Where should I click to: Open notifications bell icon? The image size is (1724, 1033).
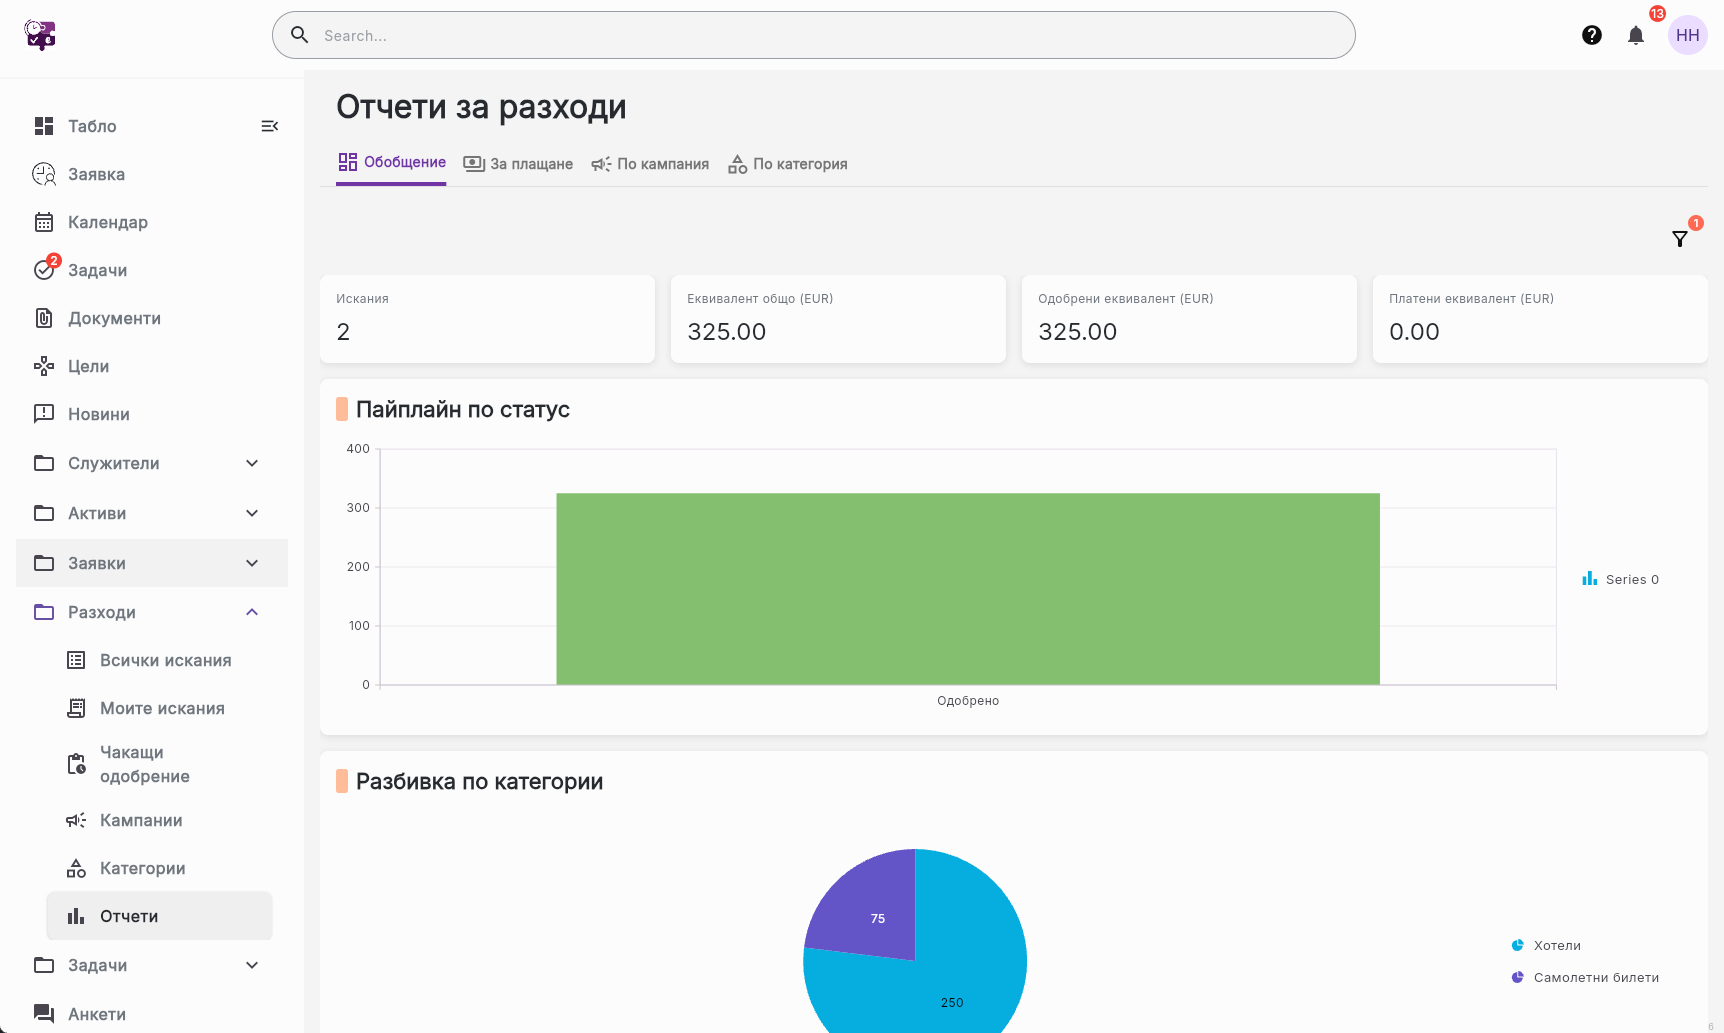tap(1636, 35)
